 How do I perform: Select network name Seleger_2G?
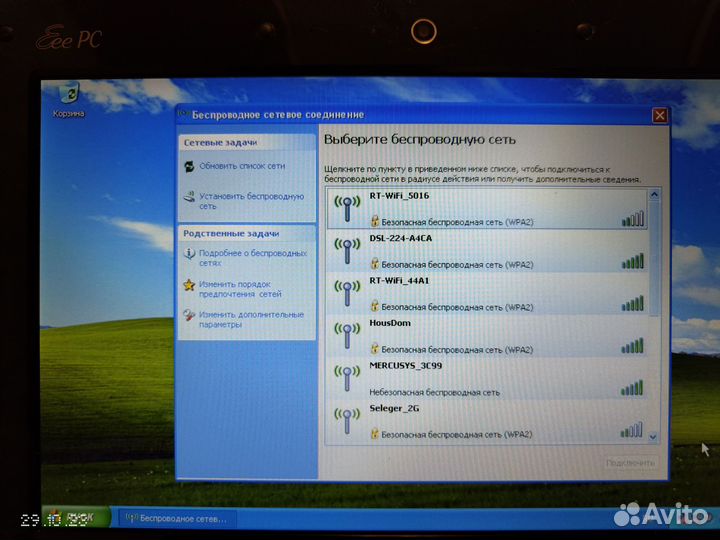coord(394,408)
